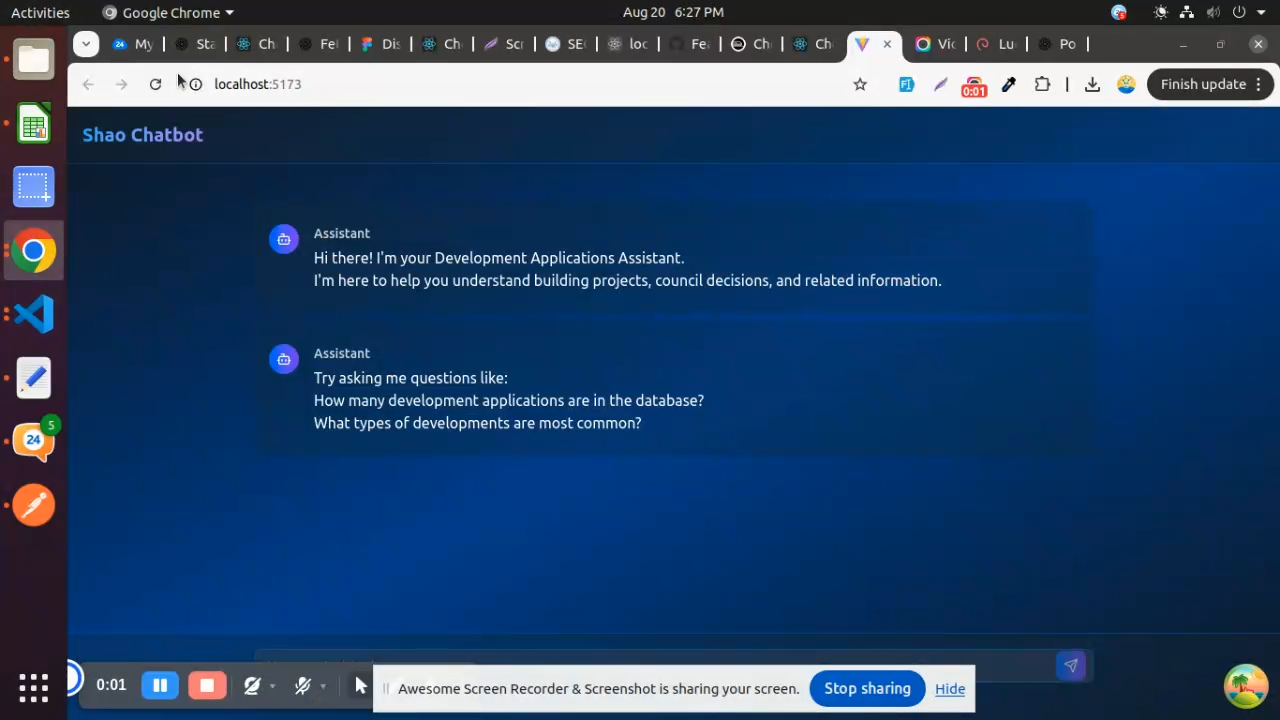This screenshot has height=720, width=1280.
Task: Toggle the microphone mute in recorder bar
Action: [x=303, y=686]
